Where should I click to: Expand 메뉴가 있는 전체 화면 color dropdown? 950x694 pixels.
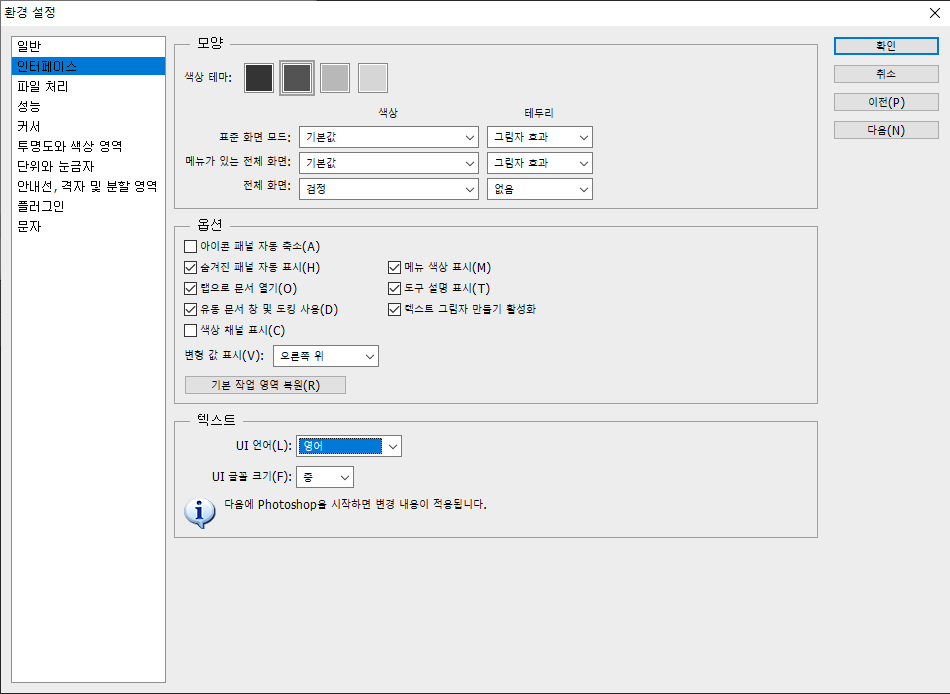pyautogui.click(x=389, y=163)
